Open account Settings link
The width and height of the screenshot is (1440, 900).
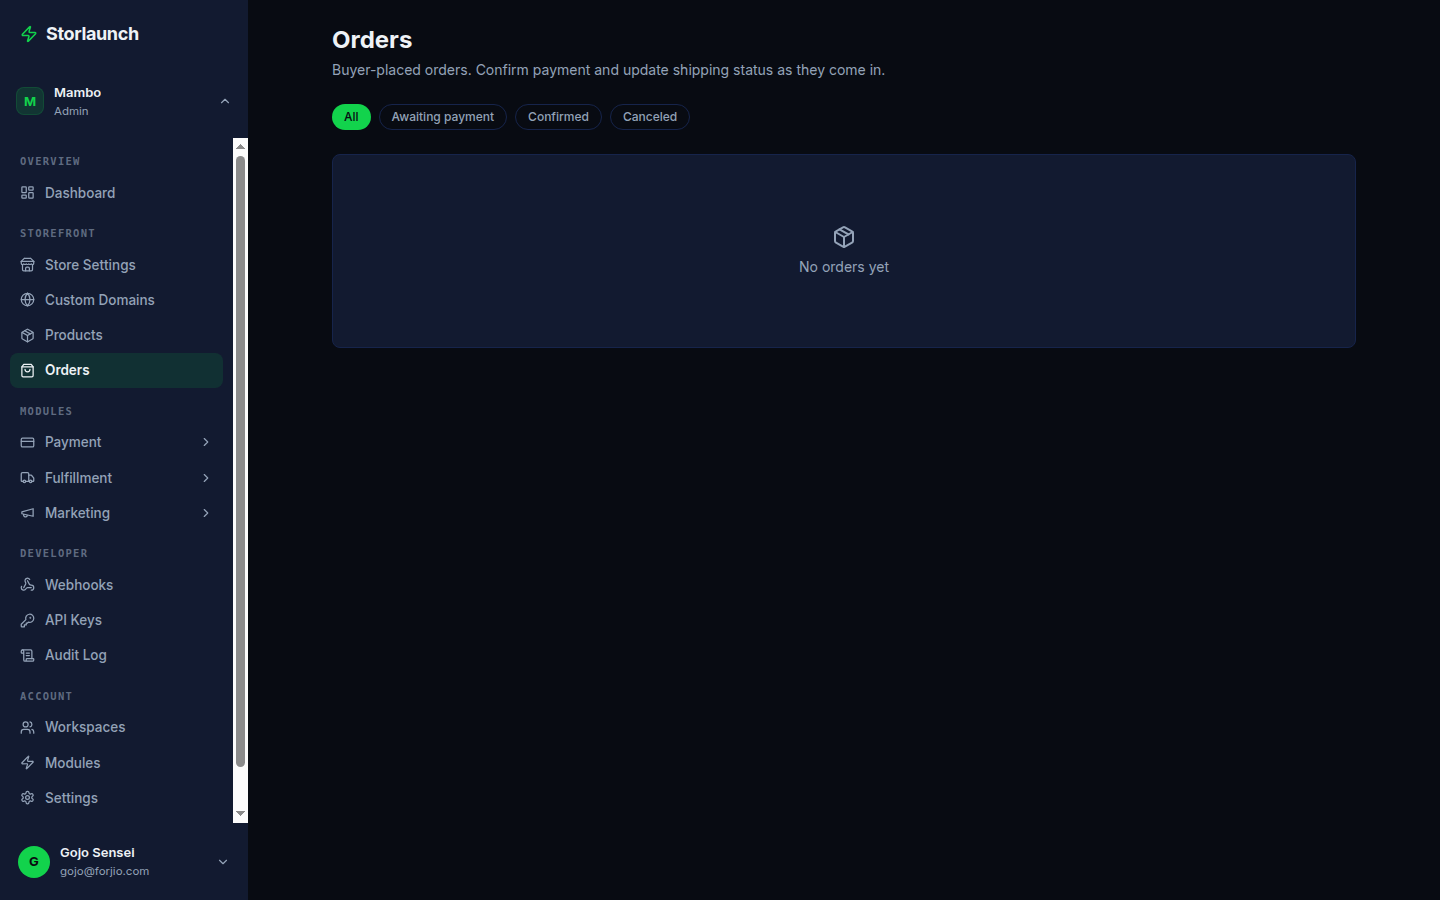116,798
